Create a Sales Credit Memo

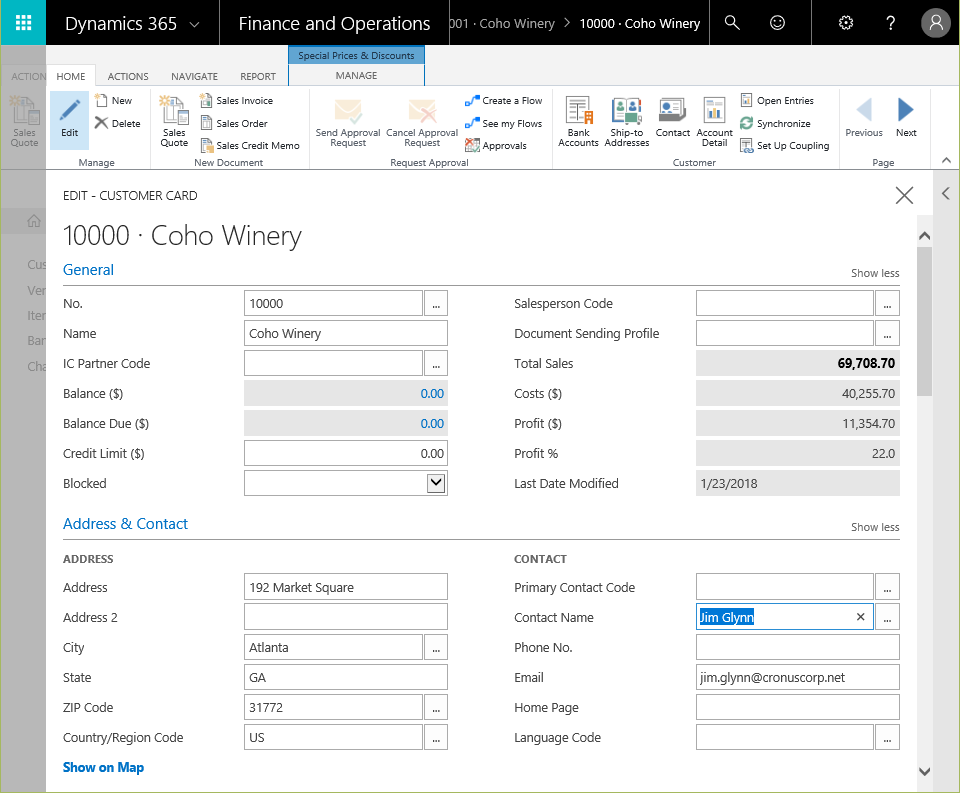pos(250,145)
